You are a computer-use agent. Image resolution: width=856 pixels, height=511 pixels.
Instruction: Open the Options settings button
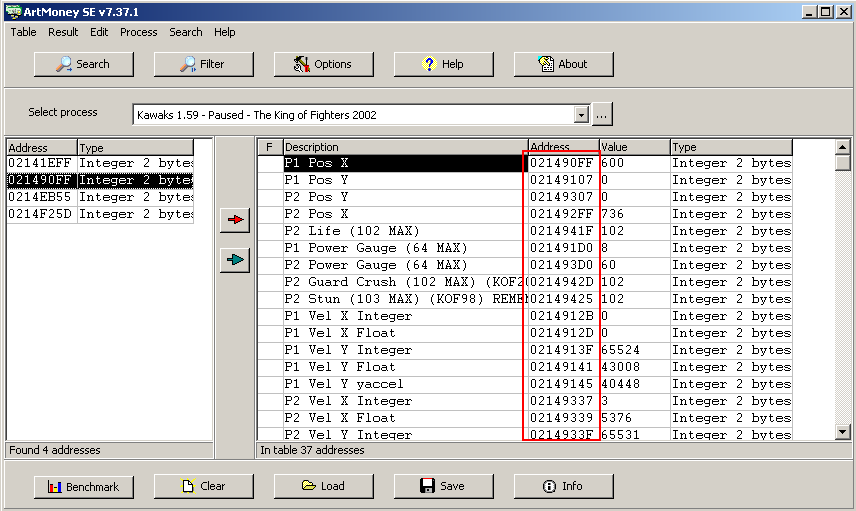323,64
